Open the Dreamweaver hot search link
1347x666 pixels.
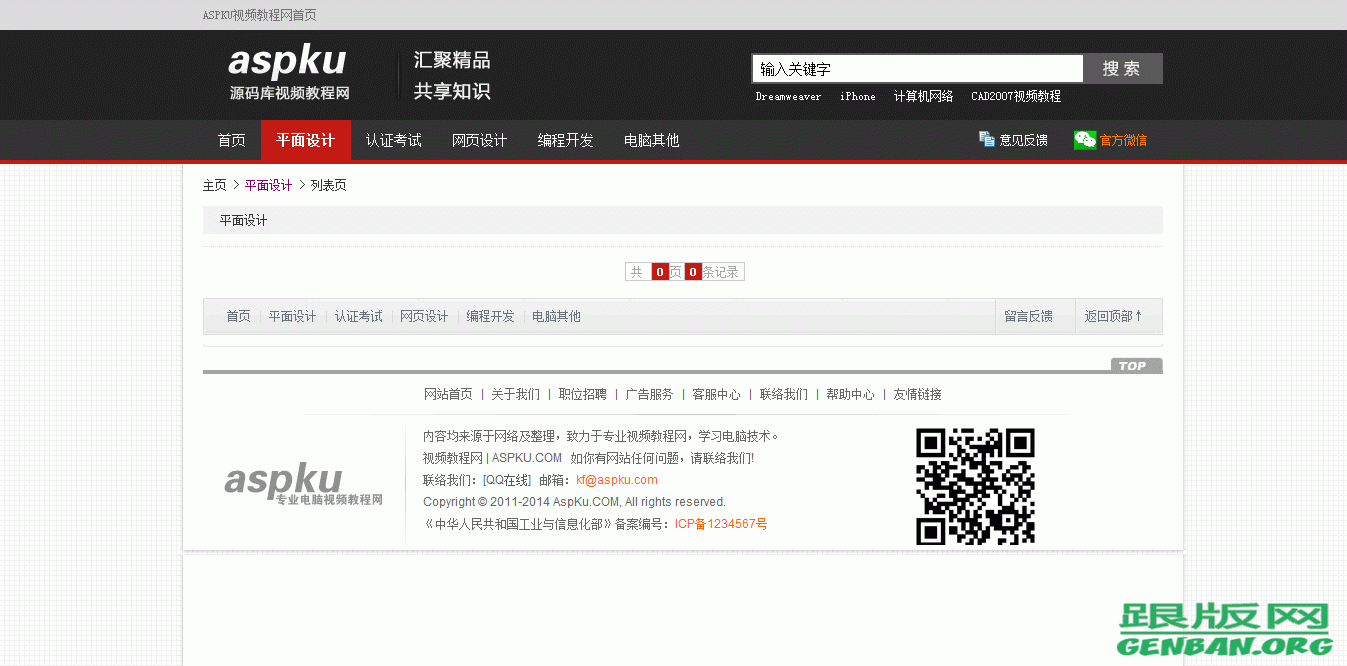789,96
